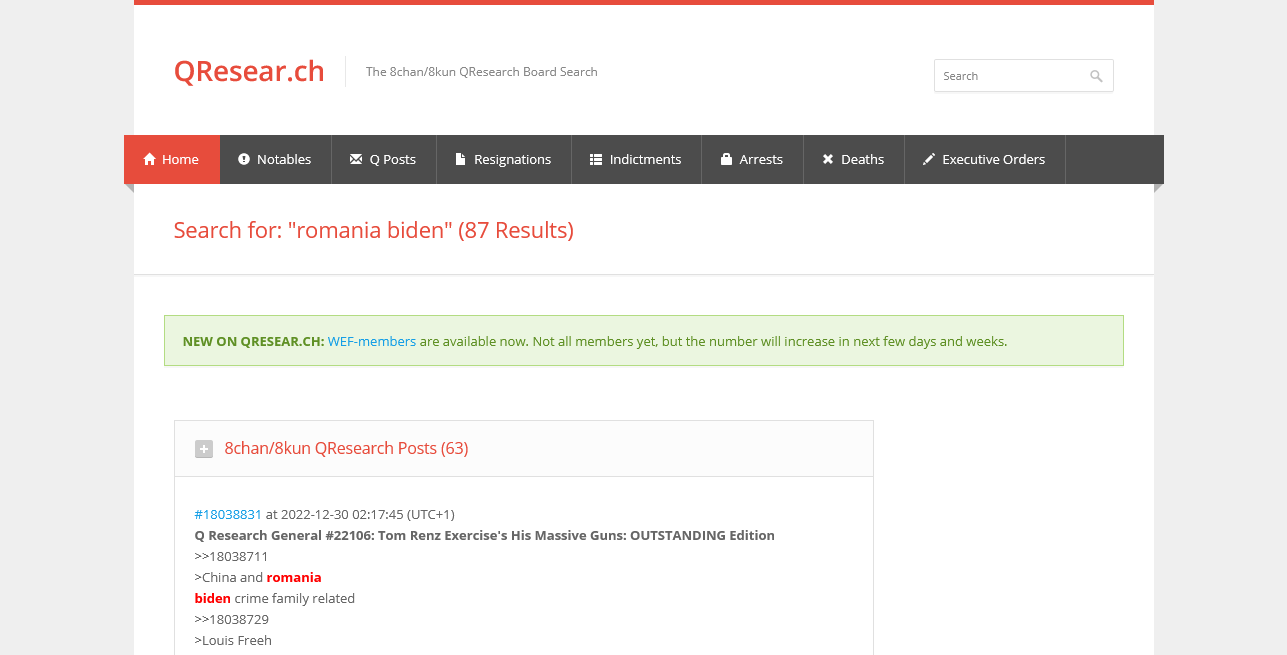Viewport: 1287px width, 655px height.
Task: Select the Q Research General #22106 title text
Action: (485, 535)
